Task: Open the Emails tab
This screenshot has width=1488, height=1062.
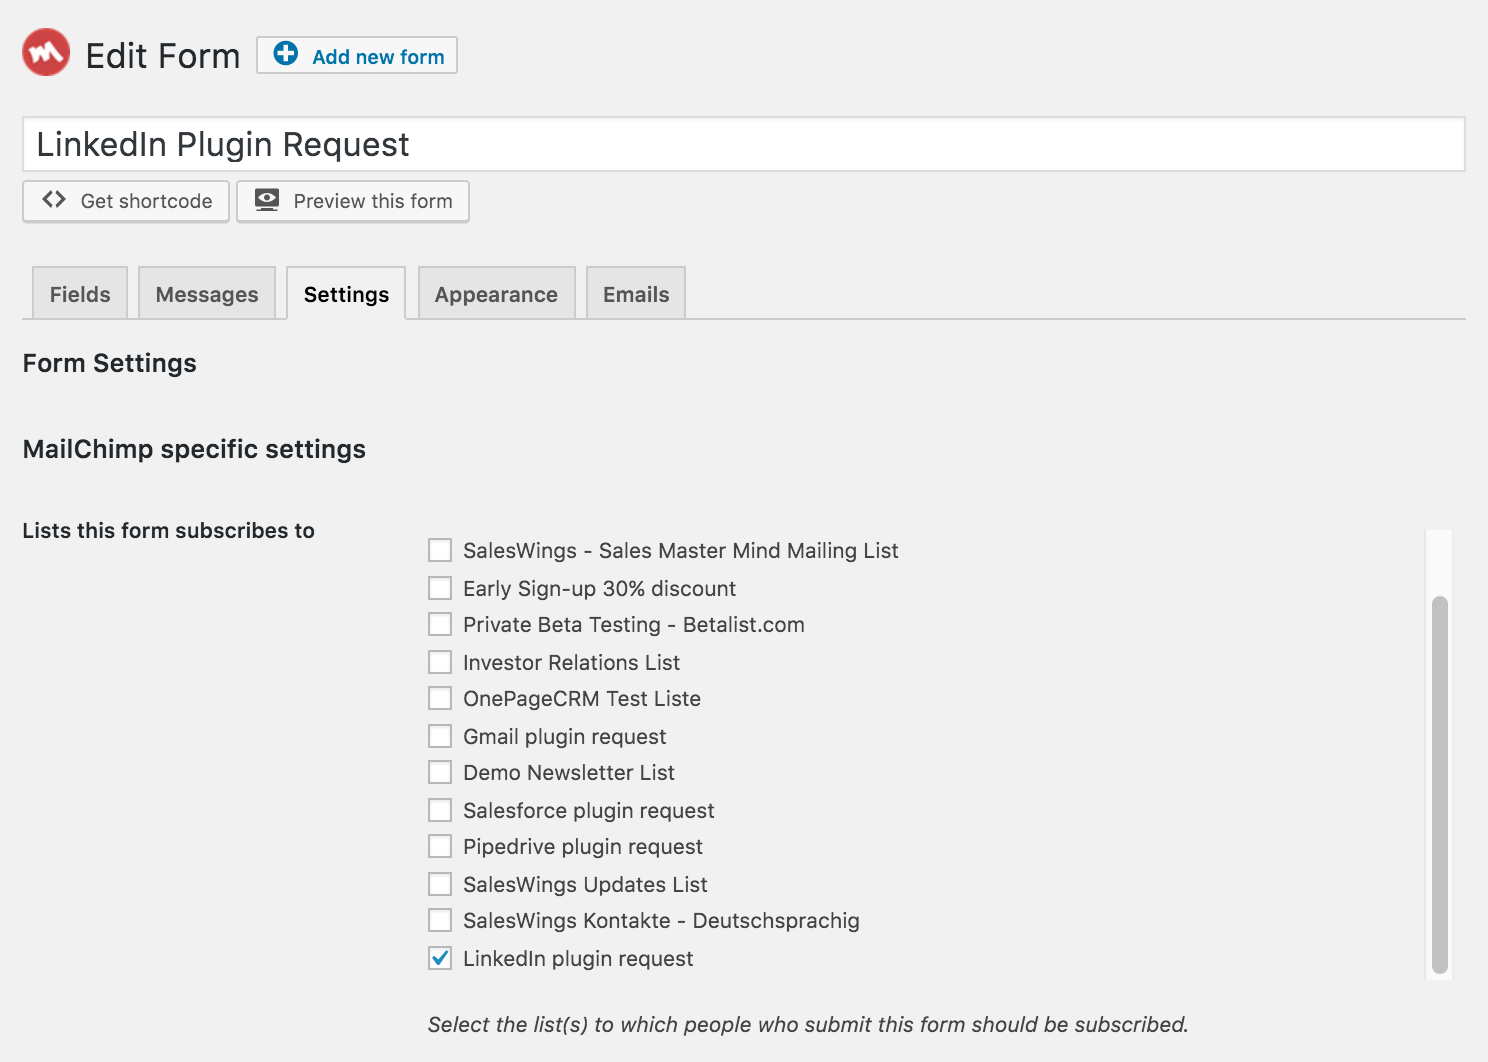Action: (x=636, y=294)
